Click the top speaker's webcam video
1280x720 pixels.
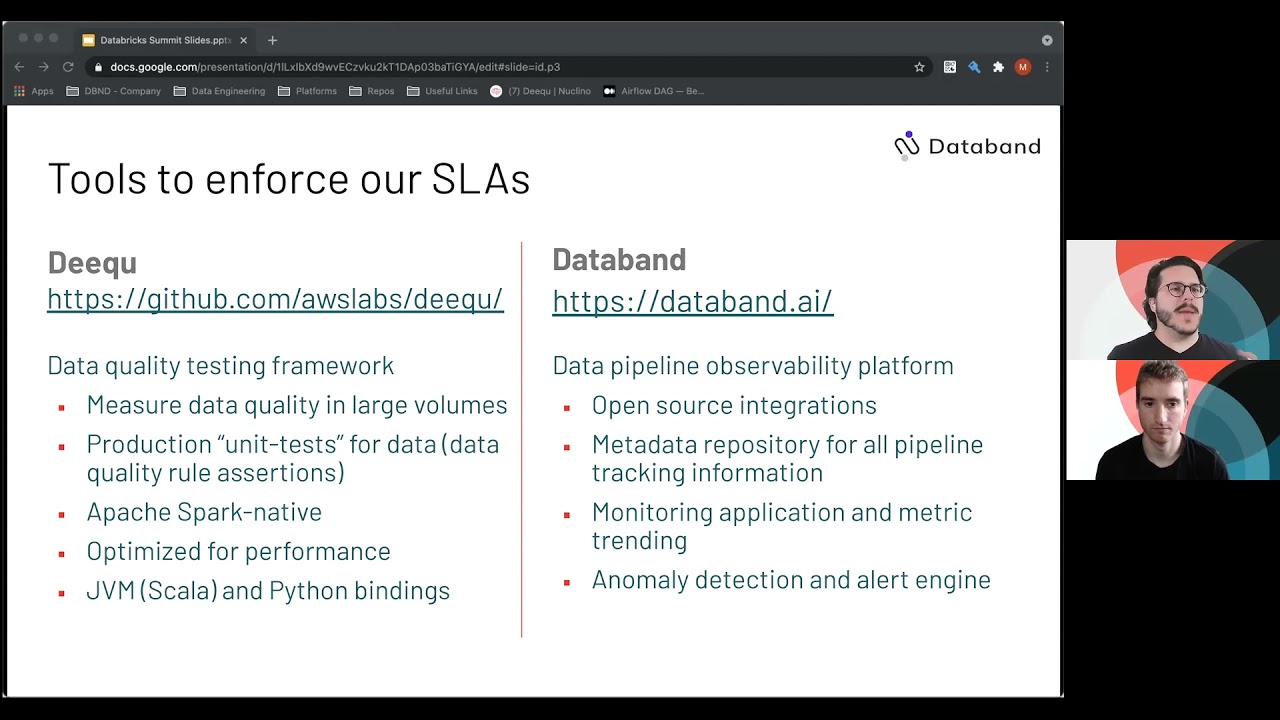1173,300
